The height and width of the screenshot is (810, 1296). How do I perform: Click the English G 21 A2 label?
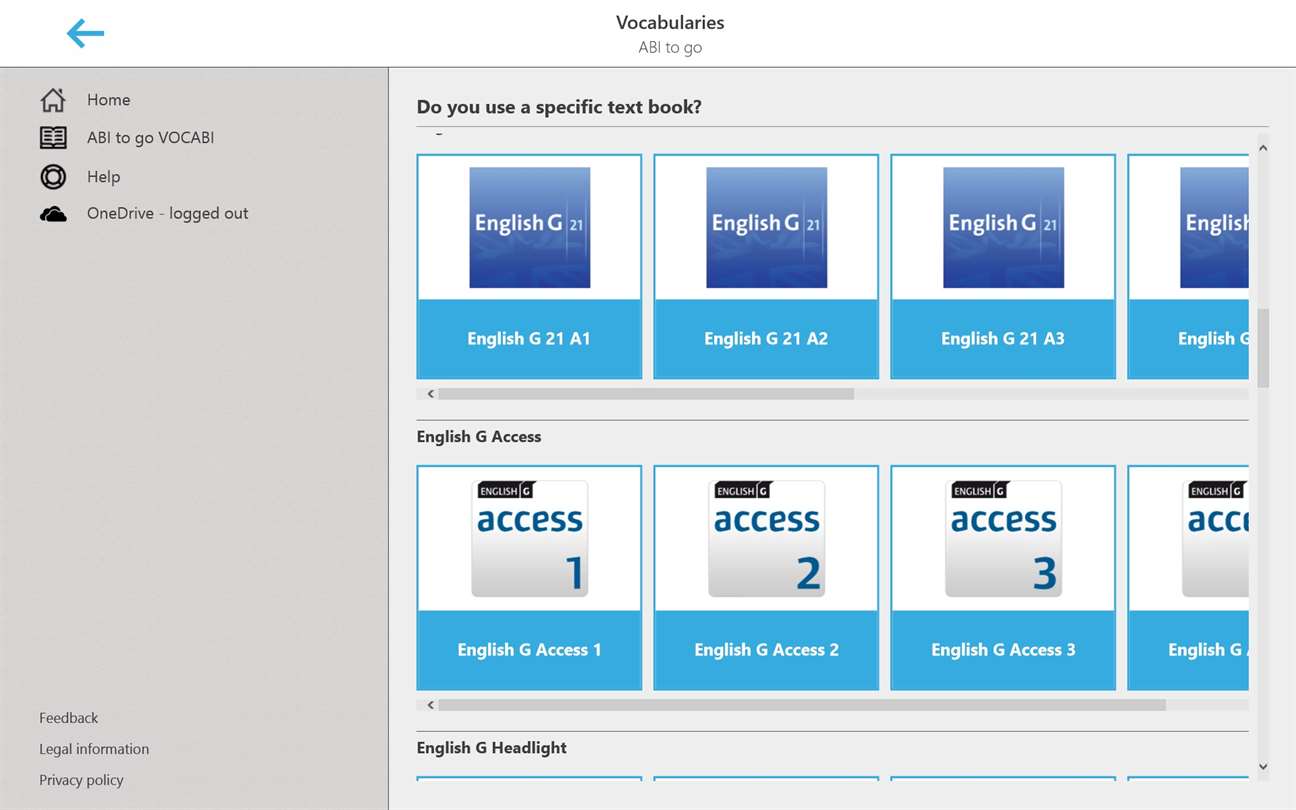766,339
